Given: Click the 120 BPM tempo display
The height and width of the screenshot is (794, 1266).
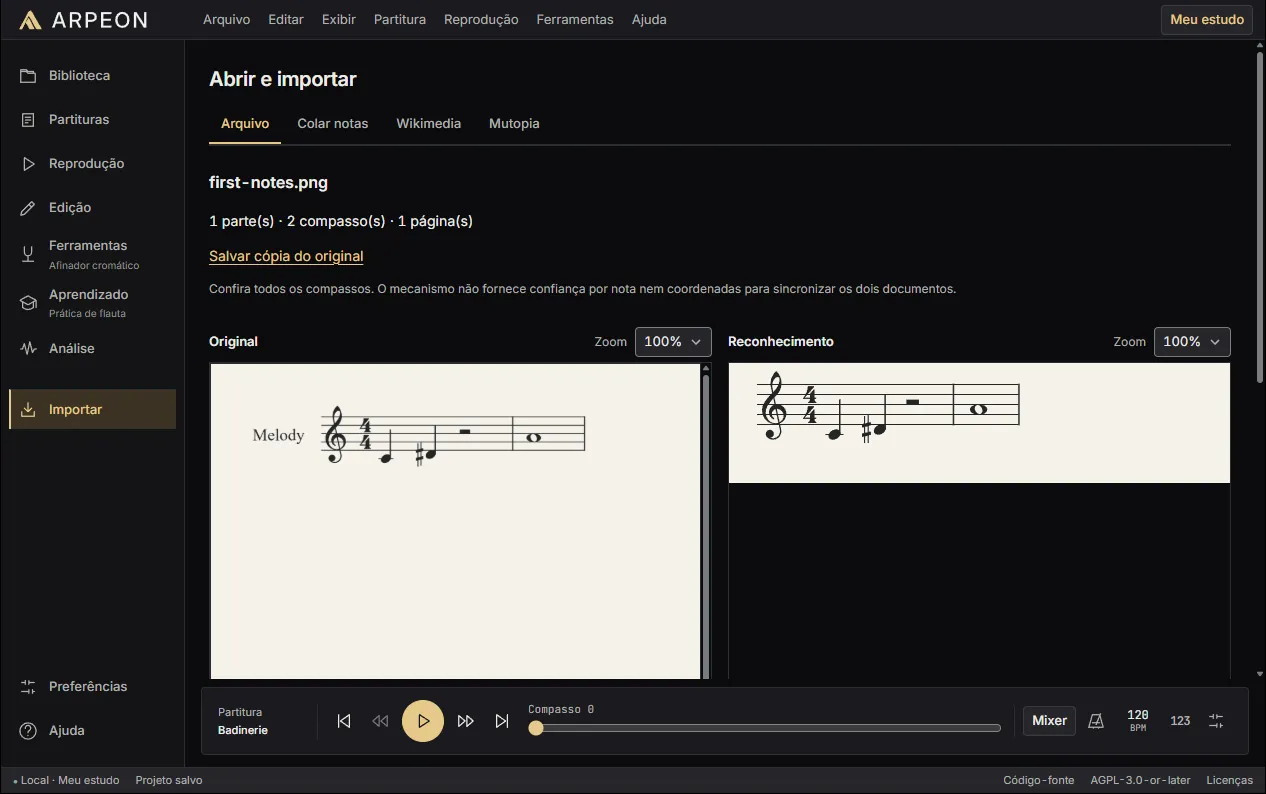Looking at the screenshot, I should [1138, 721].
